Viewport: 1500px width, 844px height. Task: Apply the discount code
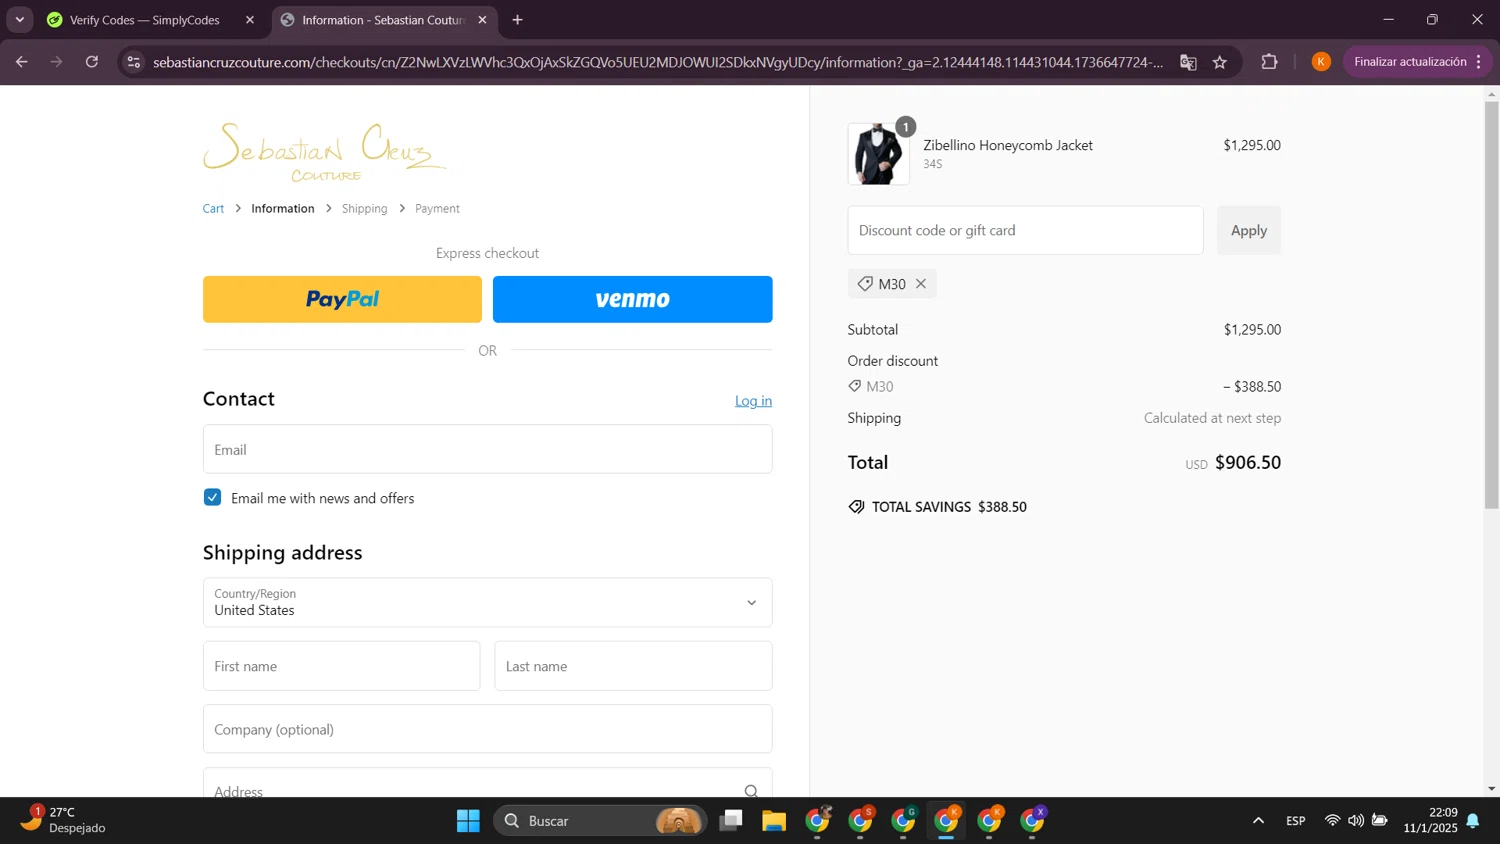coord(1248,230)
